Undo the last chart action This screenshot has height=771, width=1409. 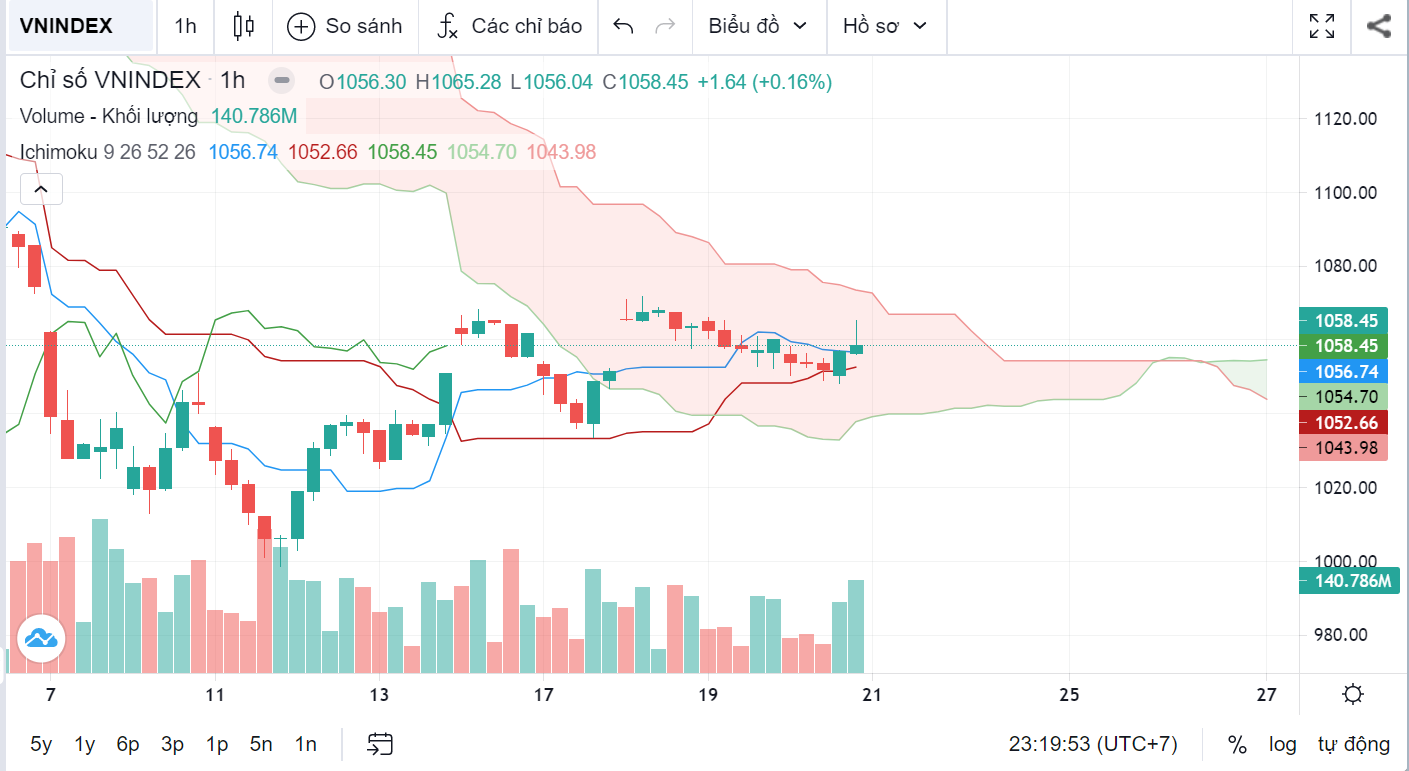click(x=623, y=26)
